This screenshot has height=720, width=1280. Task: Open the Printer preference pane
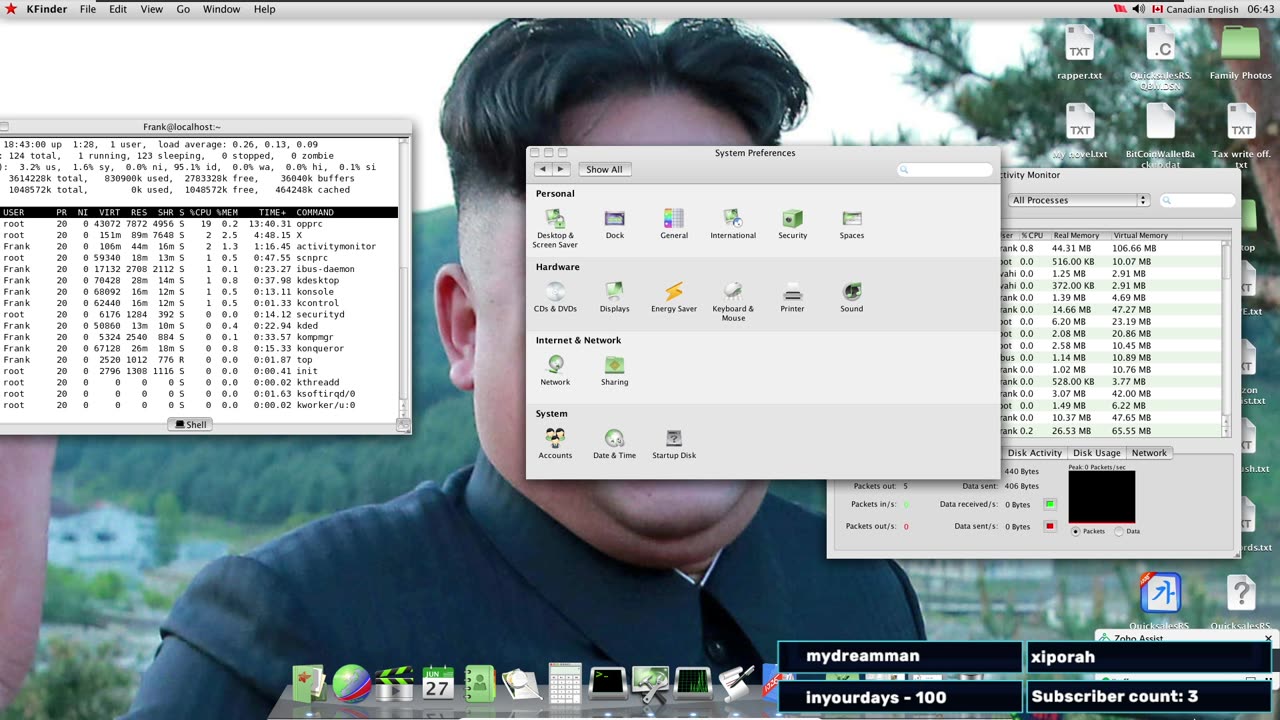792,297
